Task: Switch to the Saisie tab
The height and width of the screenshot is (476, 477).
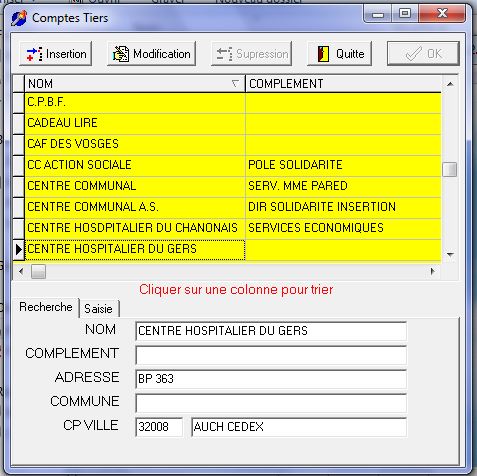Action: pos(99,309)
